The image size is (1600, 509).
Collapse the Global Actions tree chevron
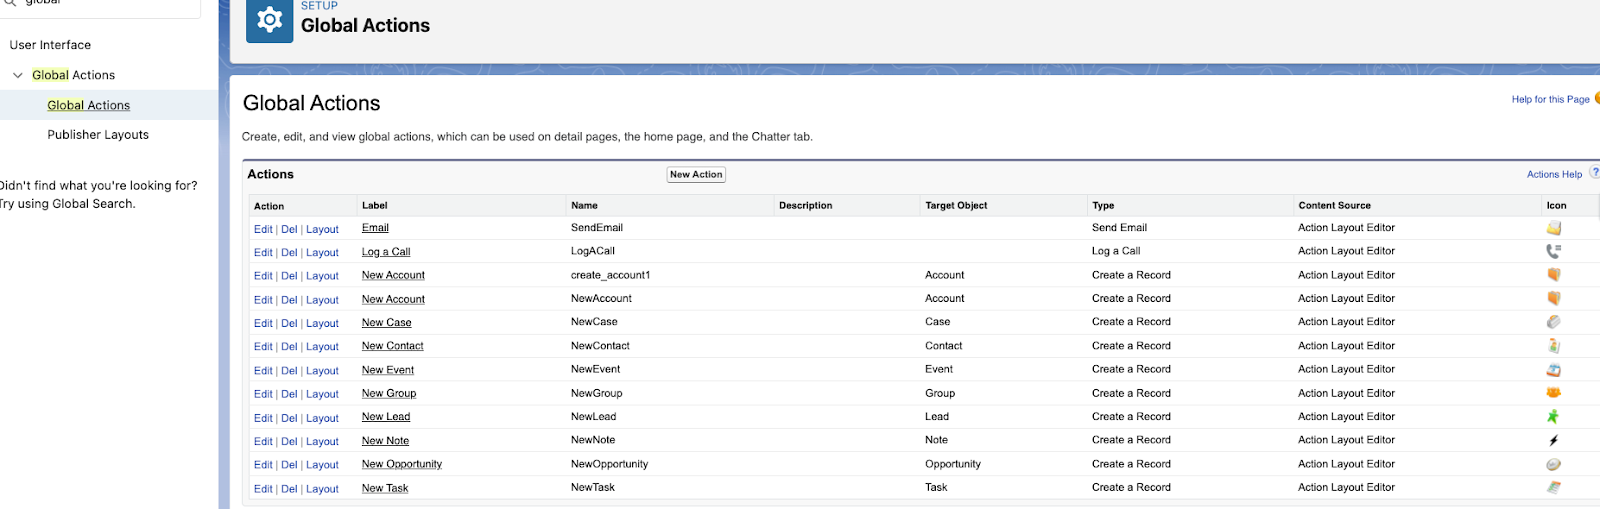[18, 75]
